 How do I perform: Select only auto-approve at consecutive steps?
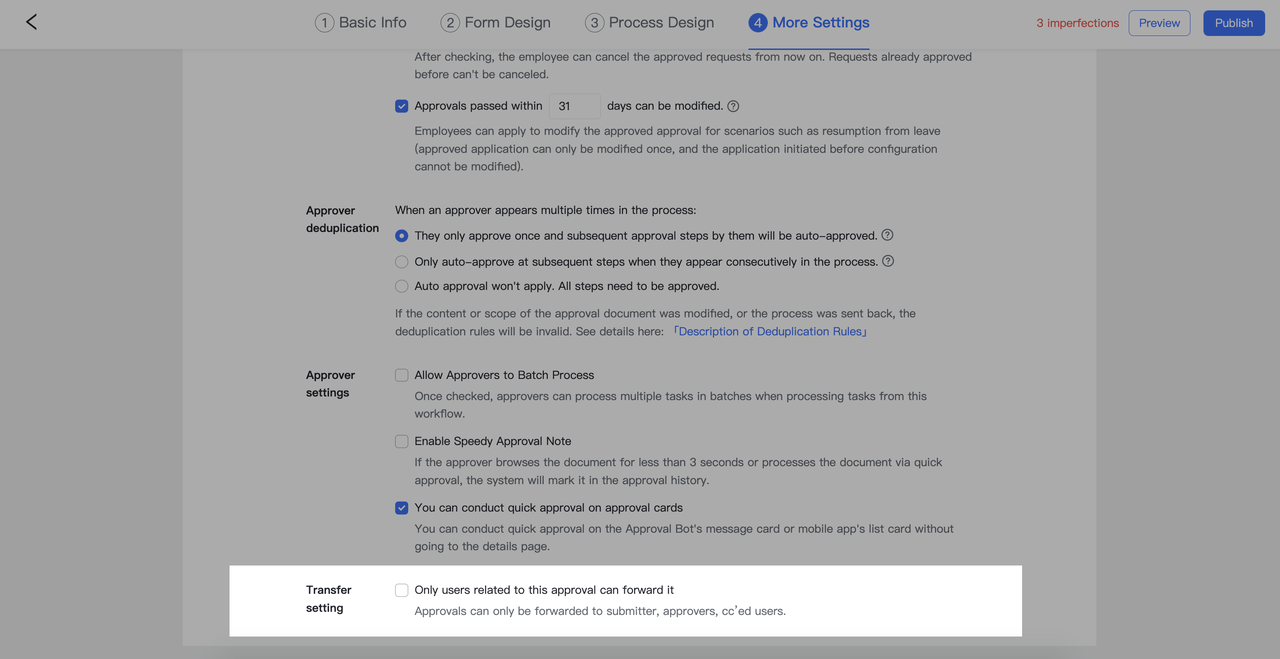[x=402, y=262]
